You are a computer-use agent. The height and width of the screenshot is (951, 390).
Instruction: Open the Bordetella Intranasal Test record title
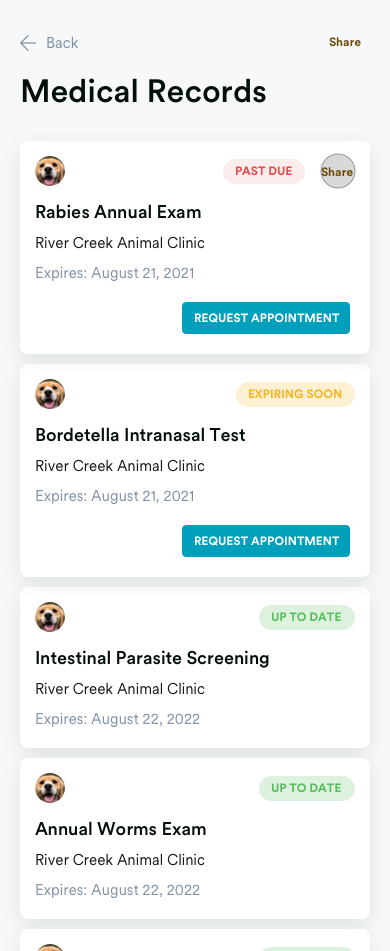click(x=140, y=435)
